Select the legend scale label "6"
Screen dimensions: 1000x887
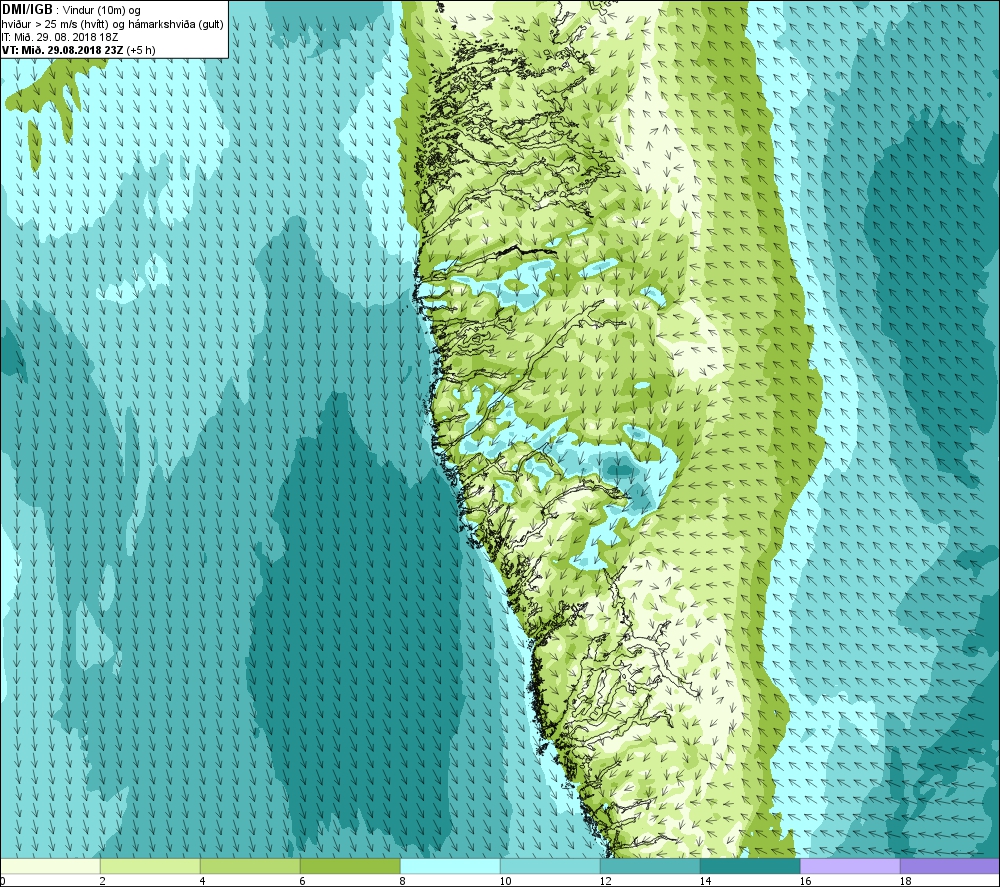click(303, 881)
